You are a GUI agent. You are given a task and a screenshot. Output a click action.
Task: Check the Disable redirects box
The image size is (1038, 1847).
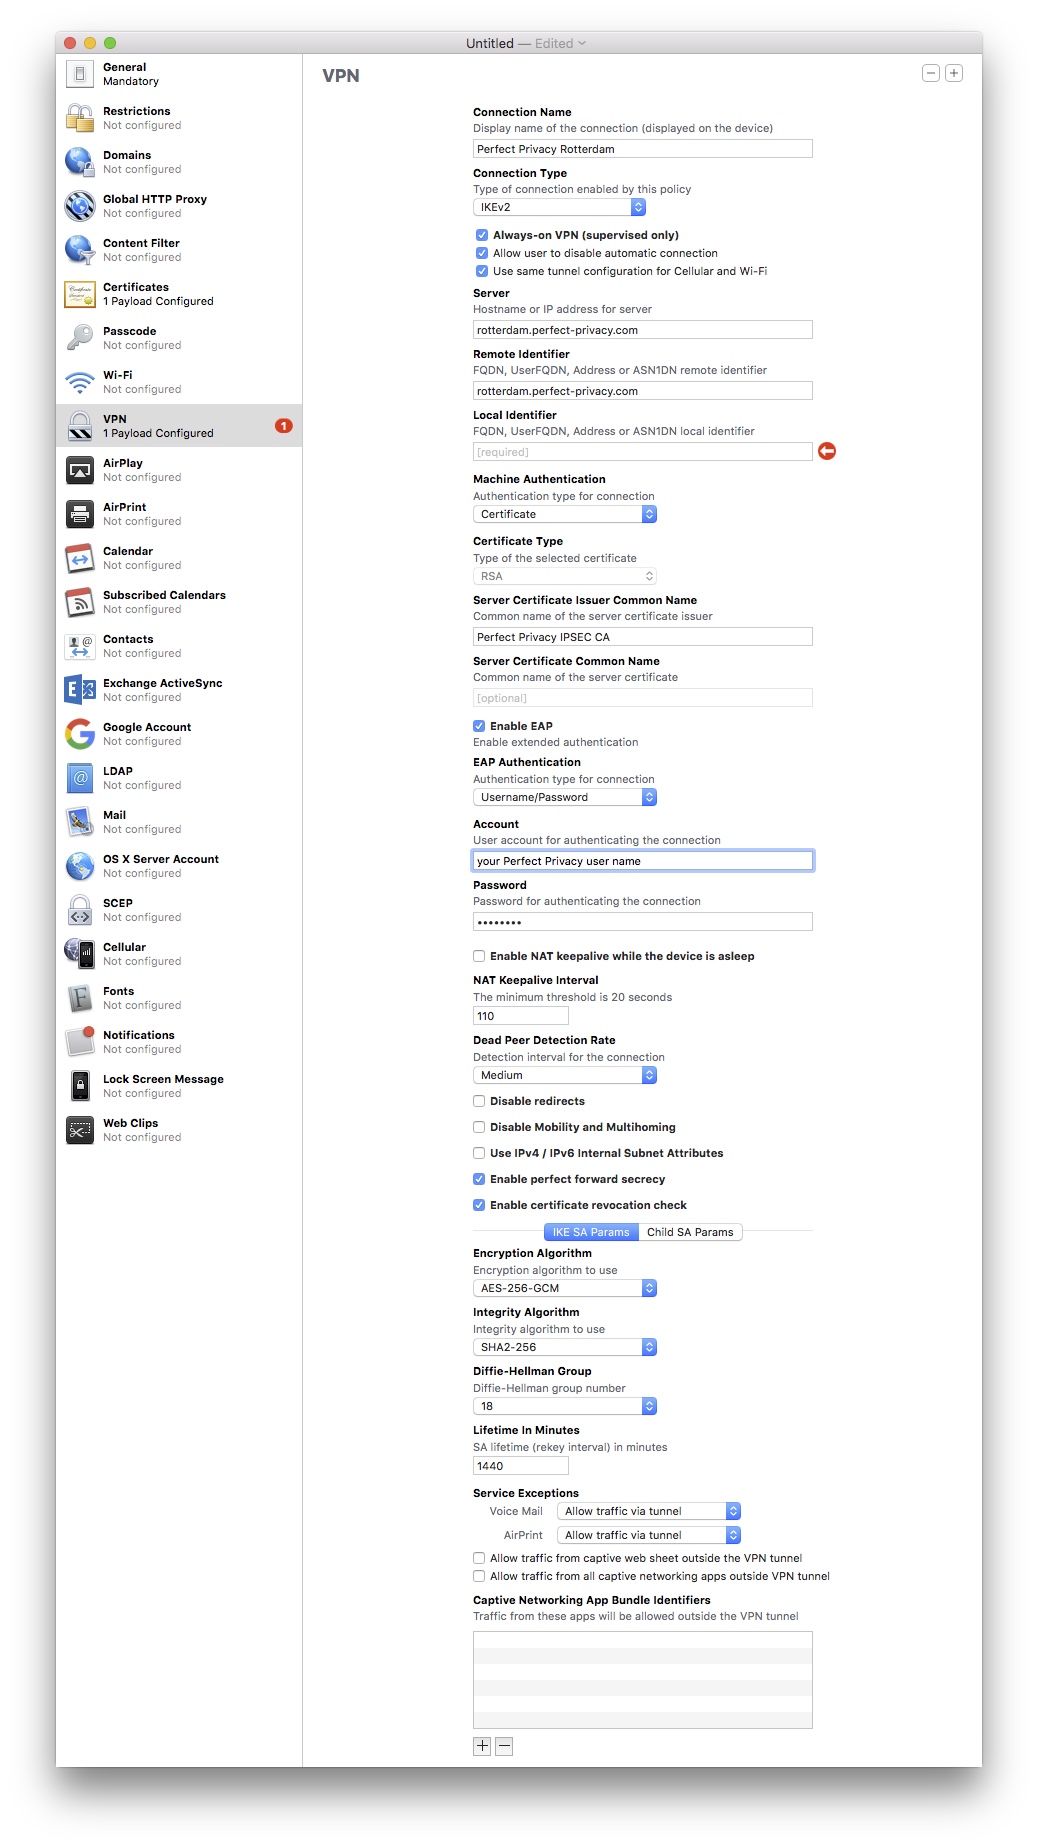pyautogui.click(x=479, y=1101)
